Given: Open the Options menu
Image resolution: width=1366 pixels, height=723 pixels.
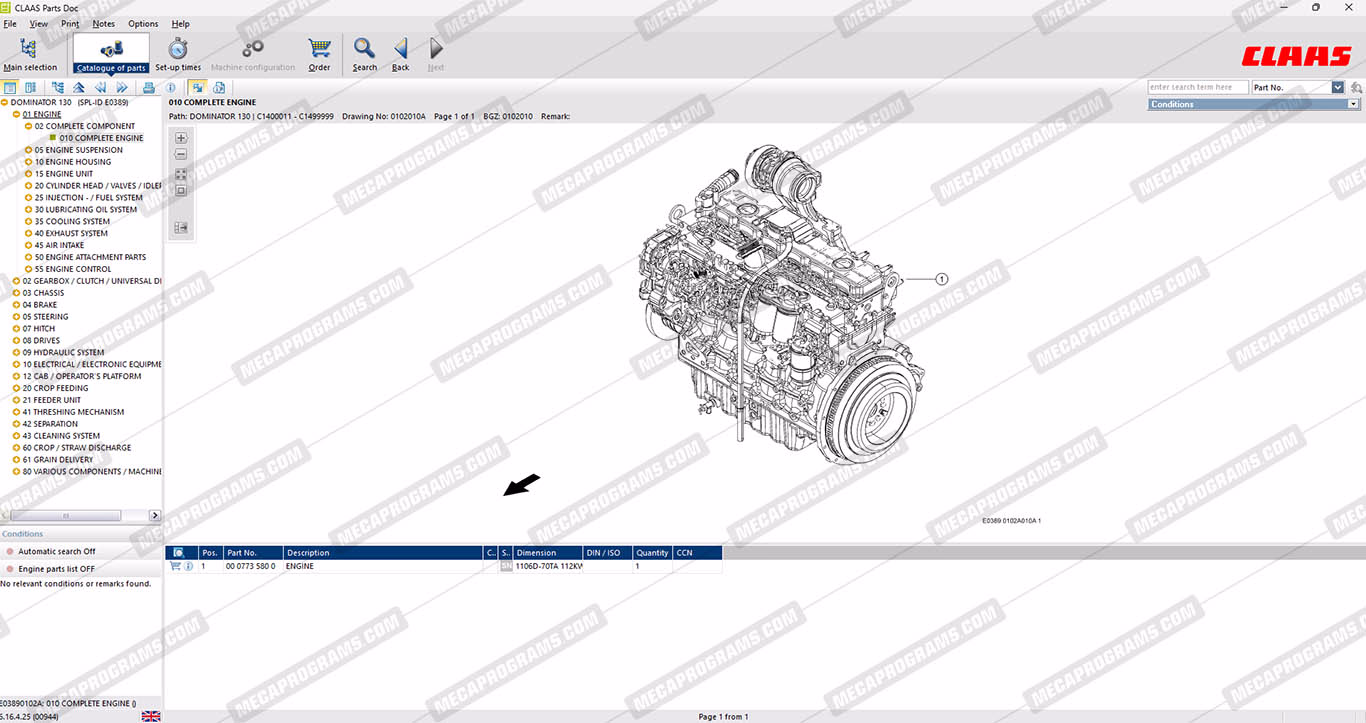Looking at the screenshot, I should 143,23.
